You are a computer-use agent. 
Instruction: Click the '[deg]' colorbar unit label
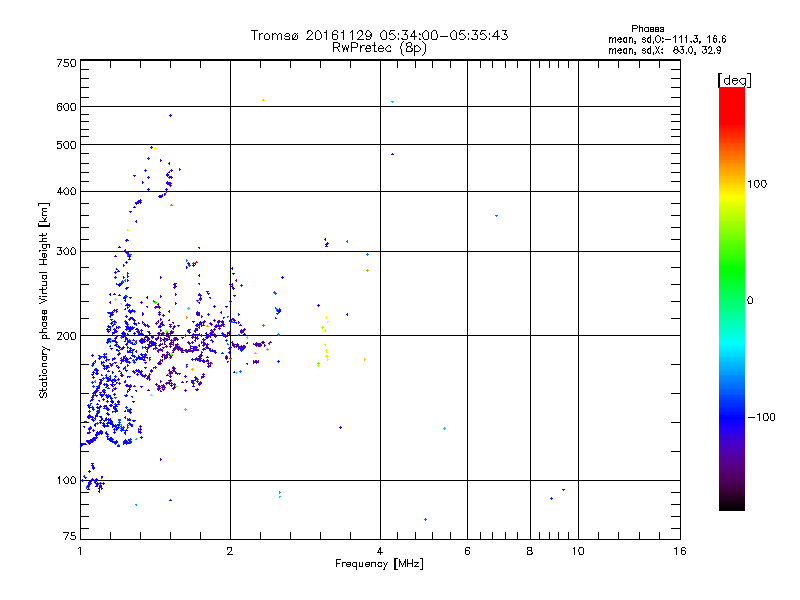(x=734, y=80)
